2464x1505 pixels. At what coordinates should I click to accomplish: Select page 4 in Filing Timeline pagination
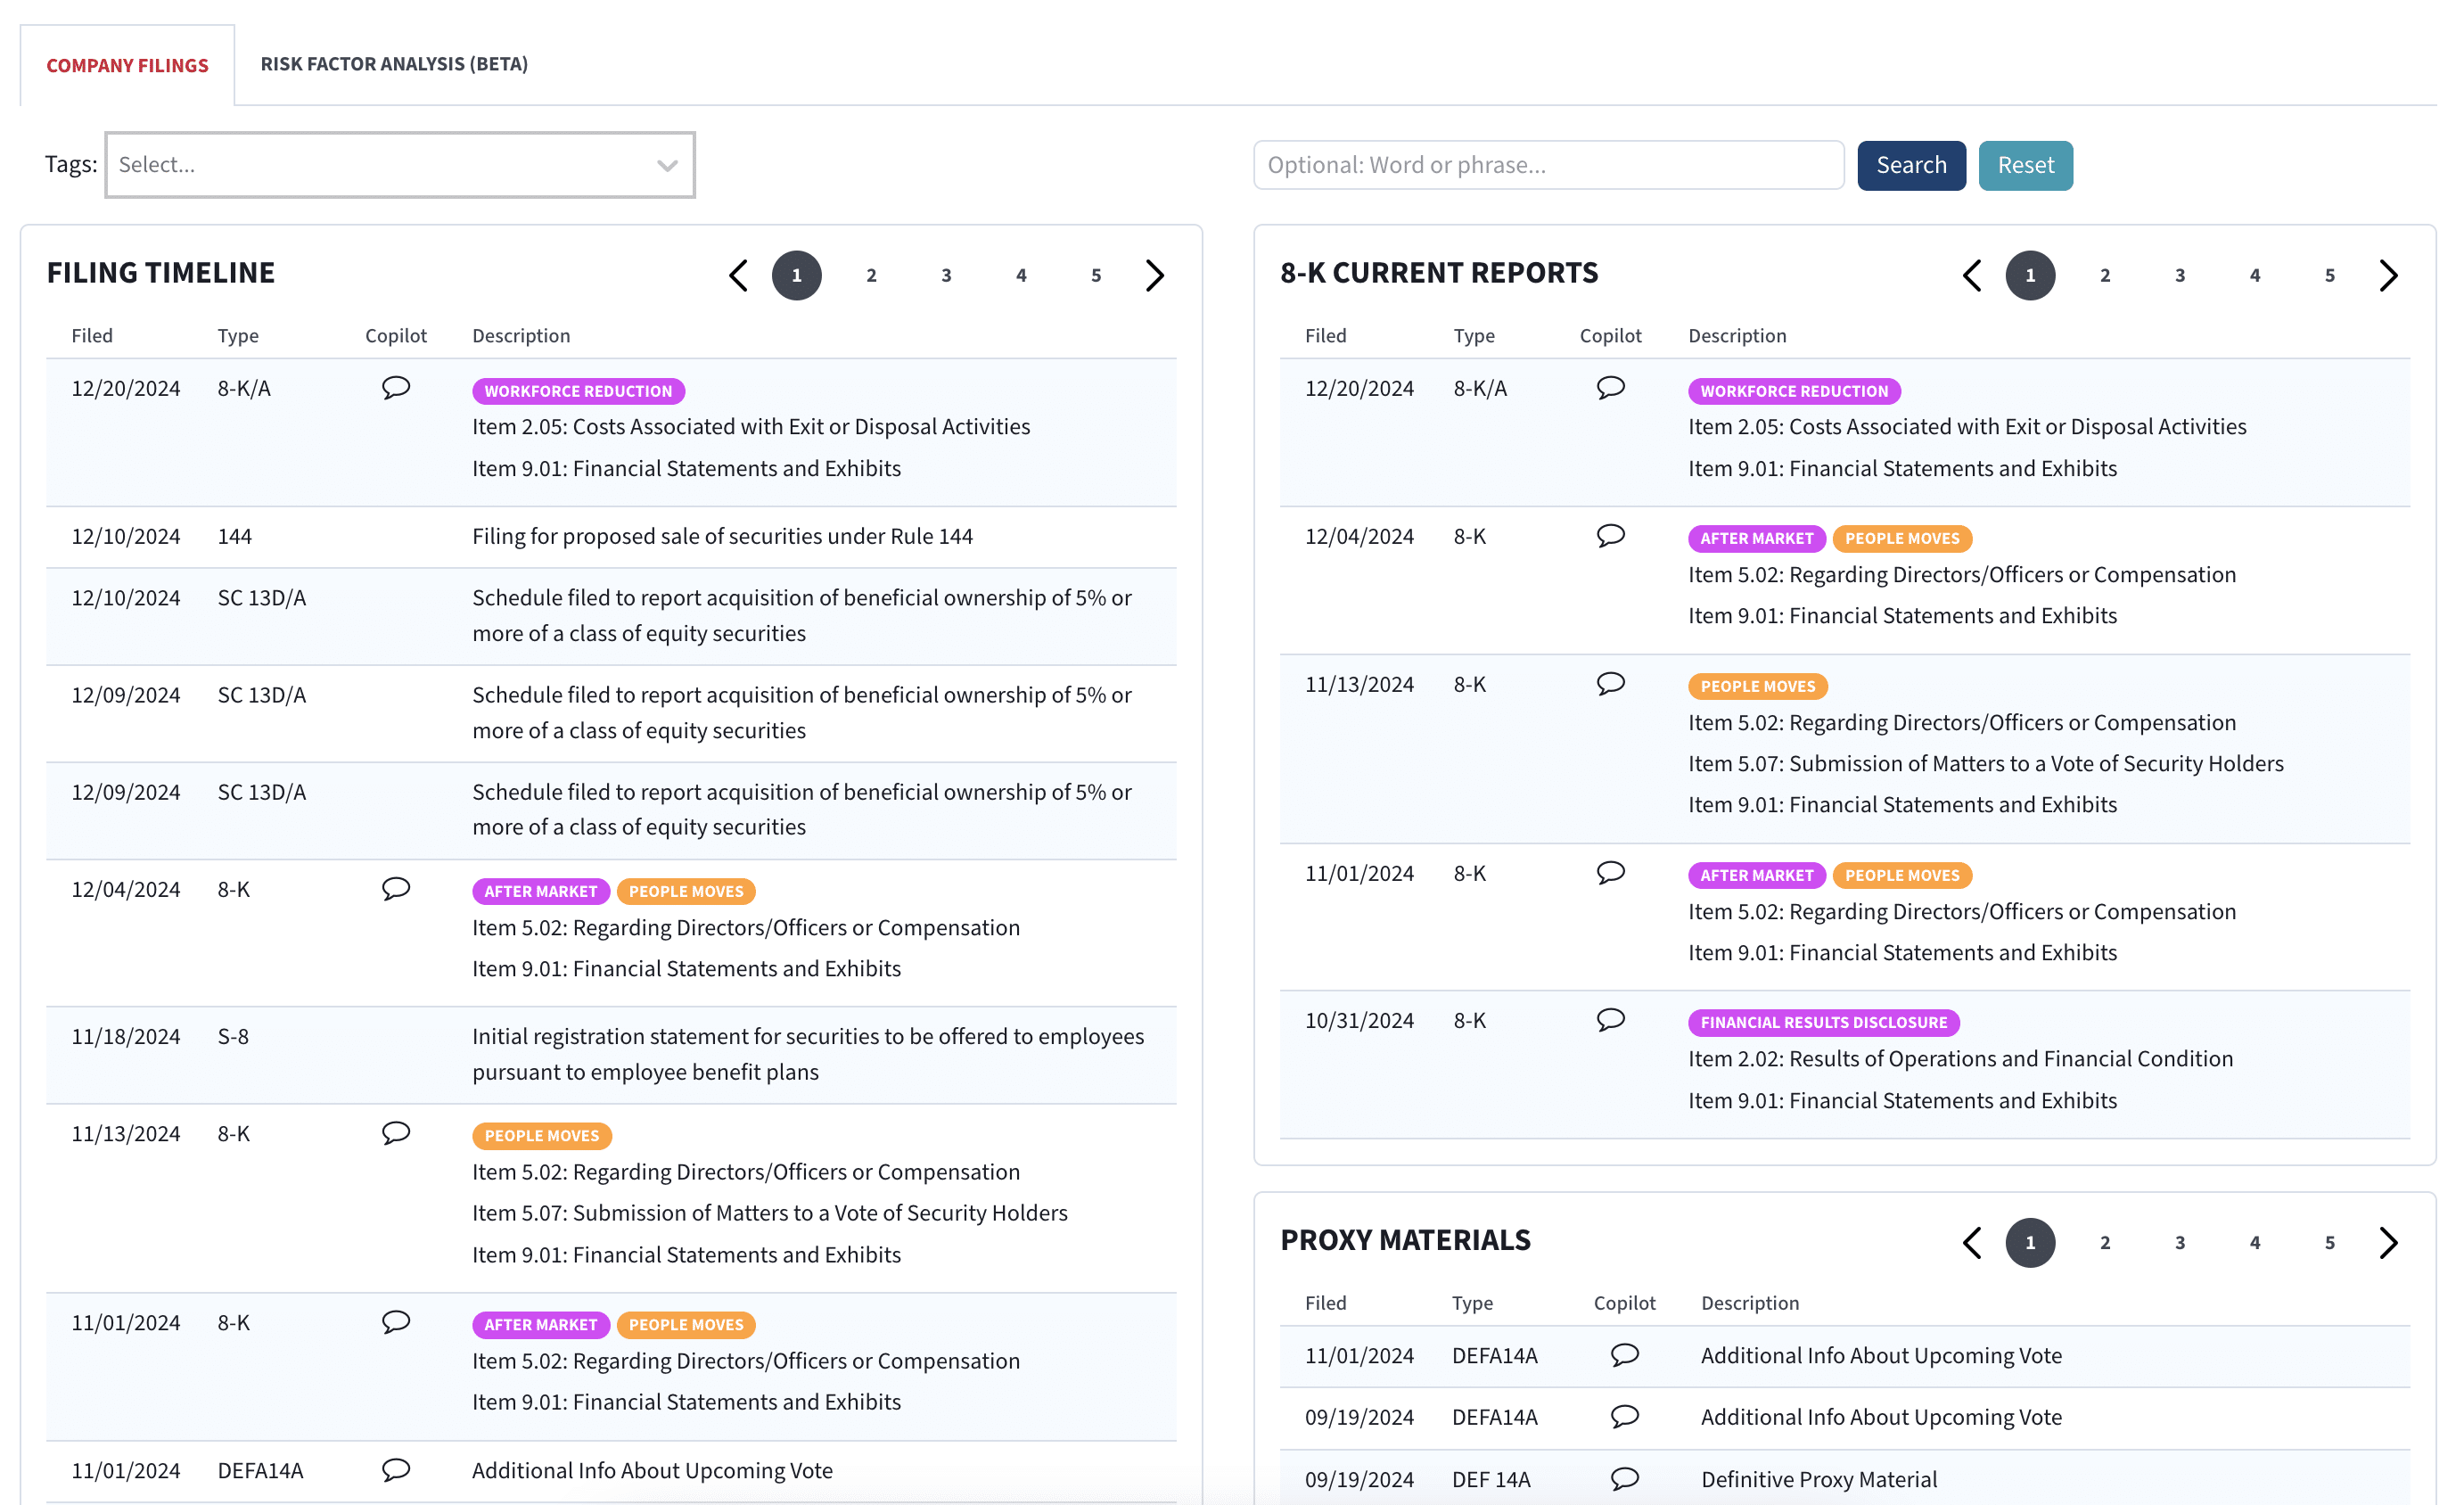pyautogui.click(x=1021, y=275)
